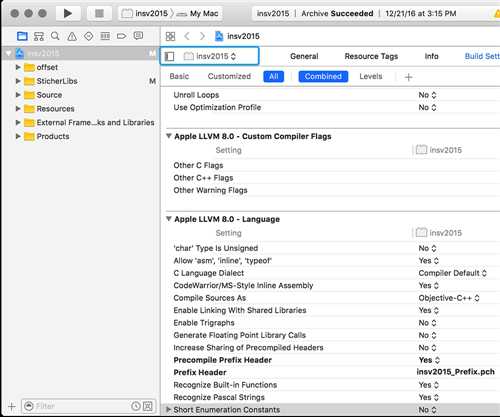This screenshot has height=417, width=500.
Task: Select CodeWarrior/MS-Style Inline Assembly setting
Action: (243, 285)
